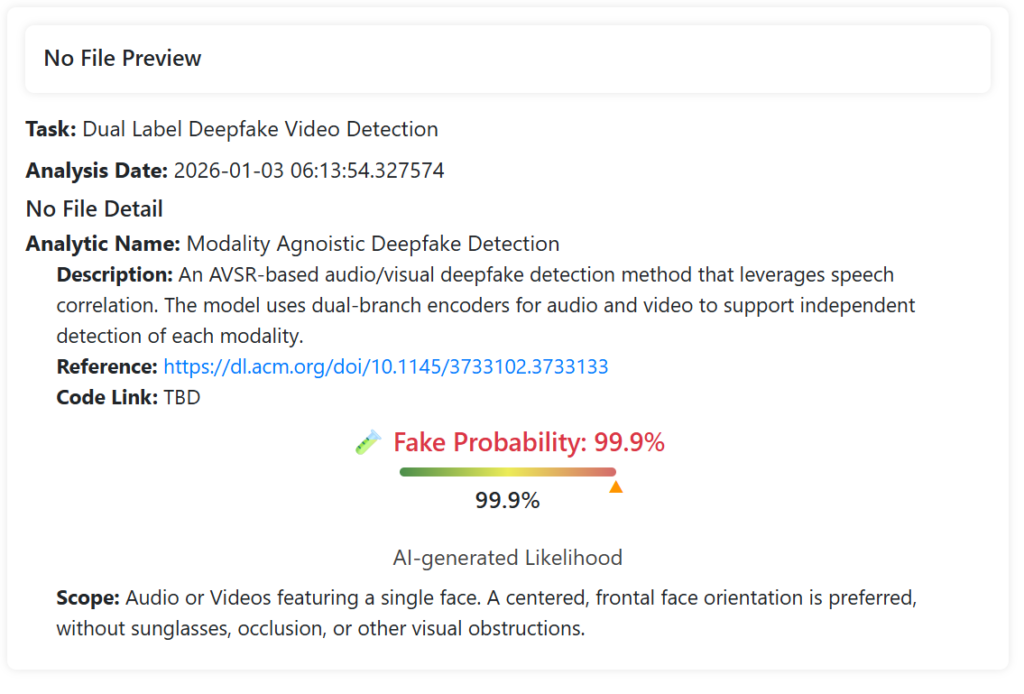Click the Reference label
The image size is (1024, 694).
tap(107, 367)
